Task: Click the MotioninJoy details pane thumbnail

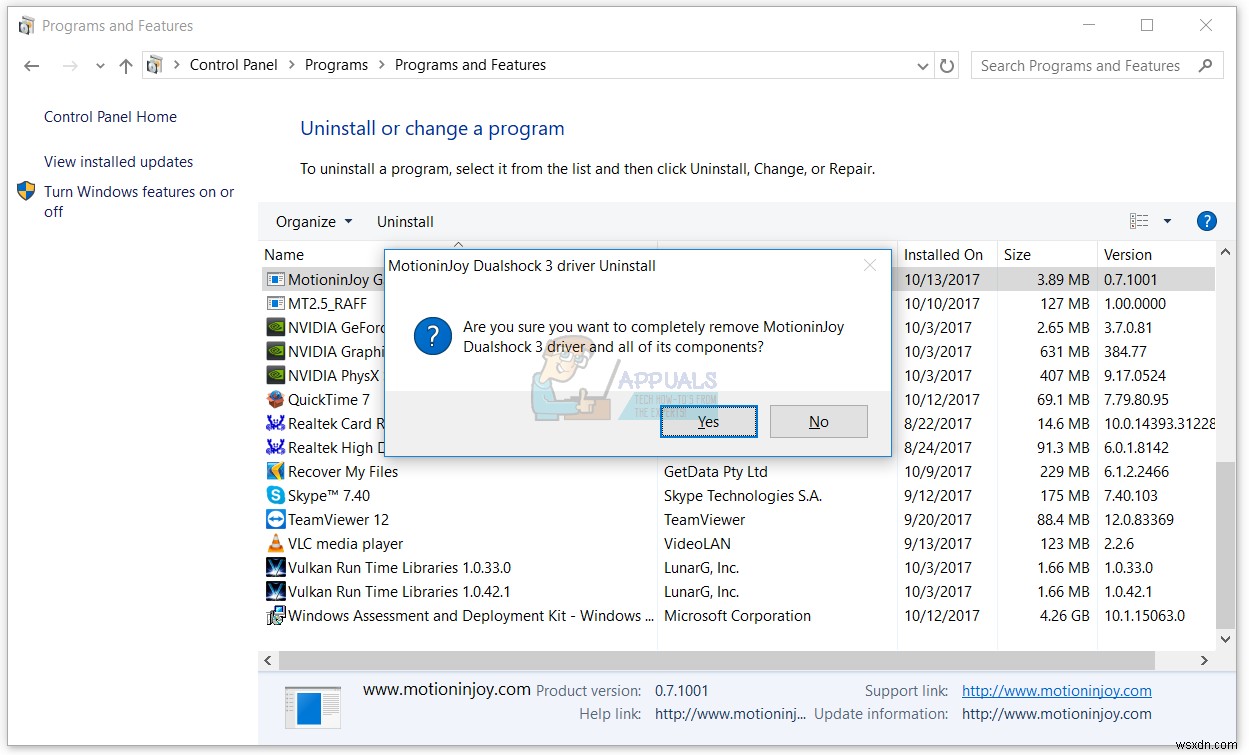Action: tap(312, 706)
